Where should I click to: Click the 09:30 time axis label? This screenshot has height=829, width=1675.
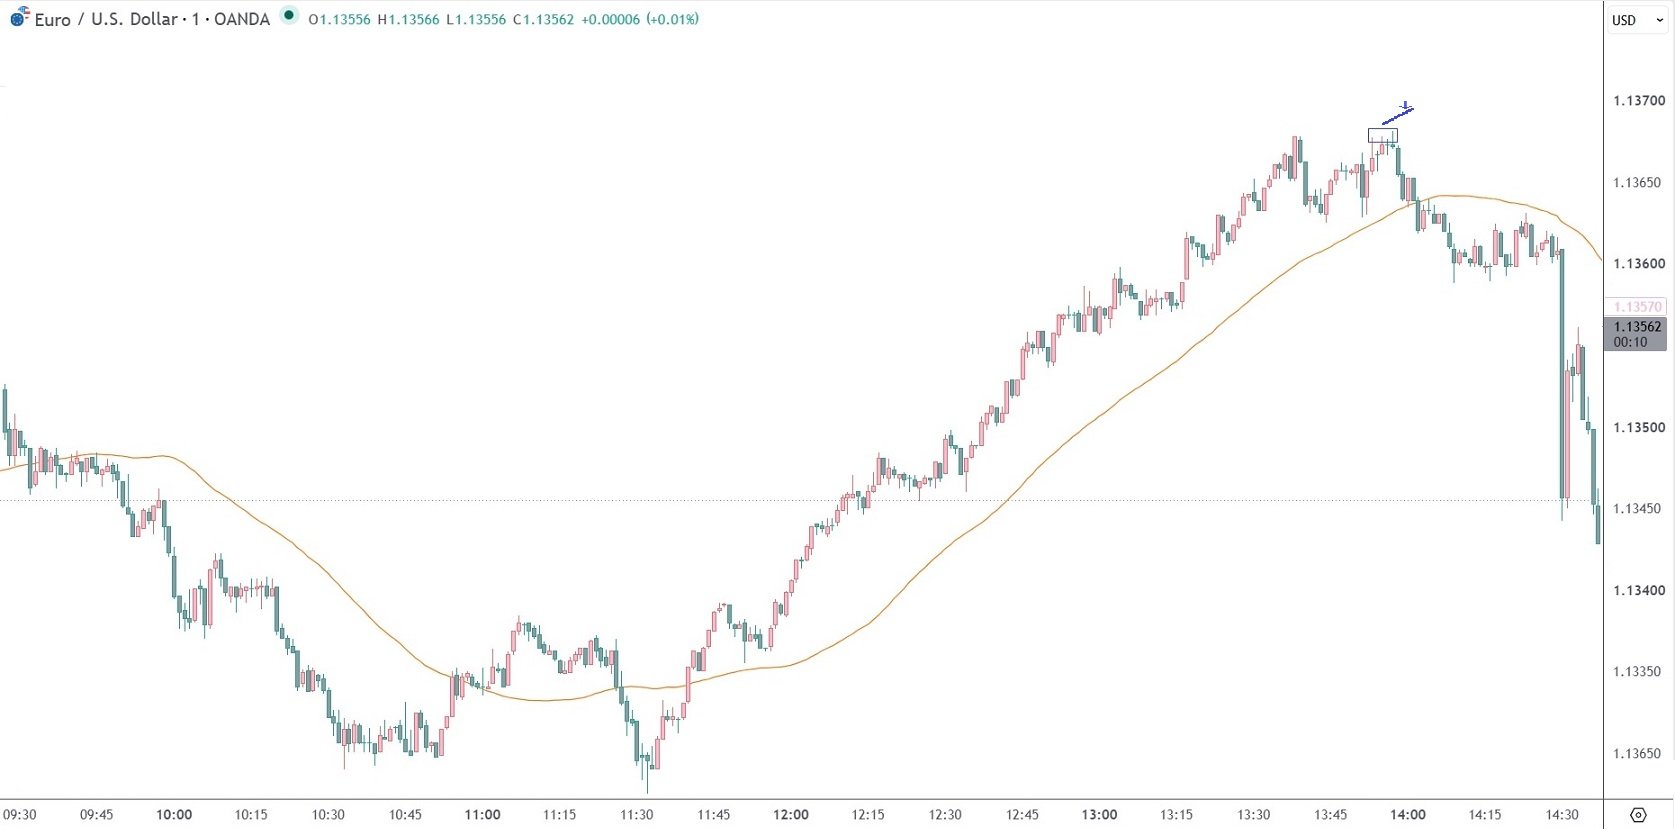point(20,815)
